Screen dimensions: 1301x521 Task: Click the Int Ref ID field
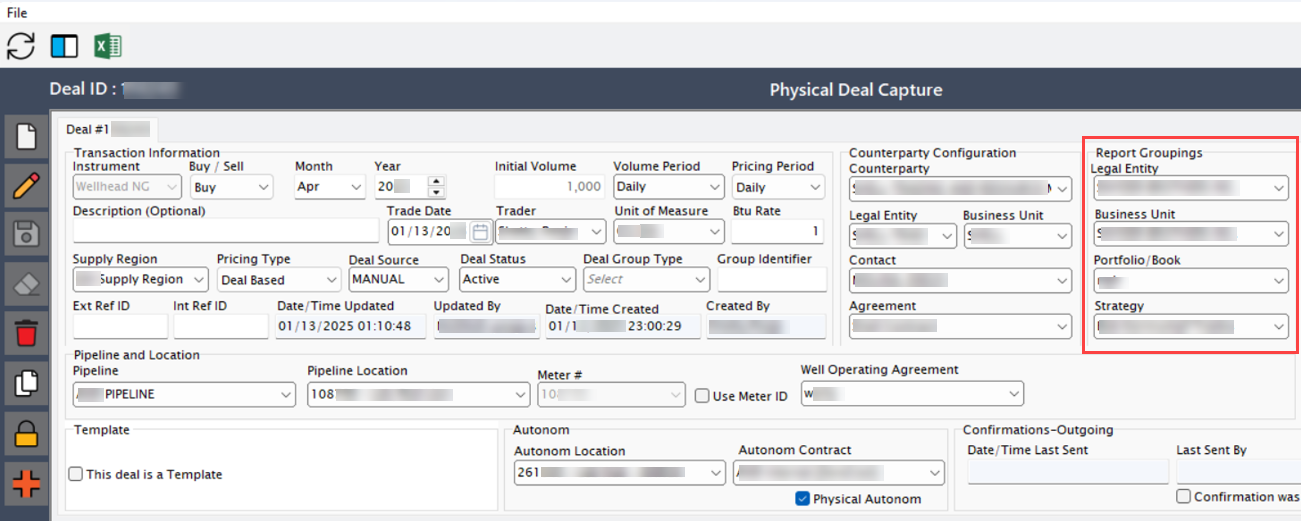[221, 326]
